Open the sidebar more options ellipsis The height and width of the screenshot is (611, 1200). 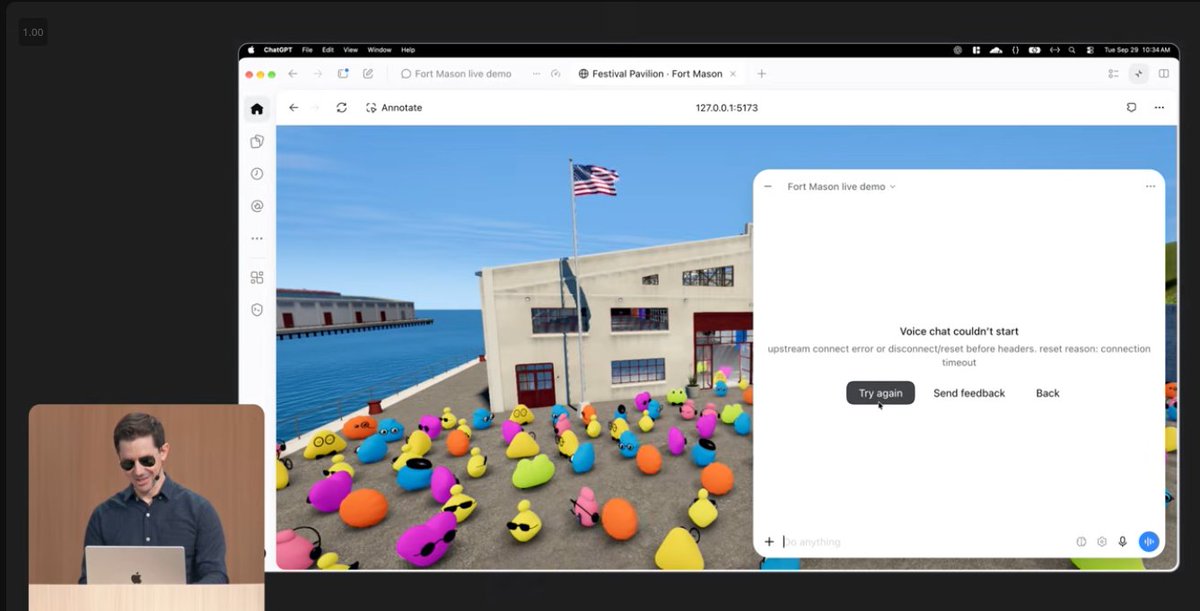[x=257, y=239]
